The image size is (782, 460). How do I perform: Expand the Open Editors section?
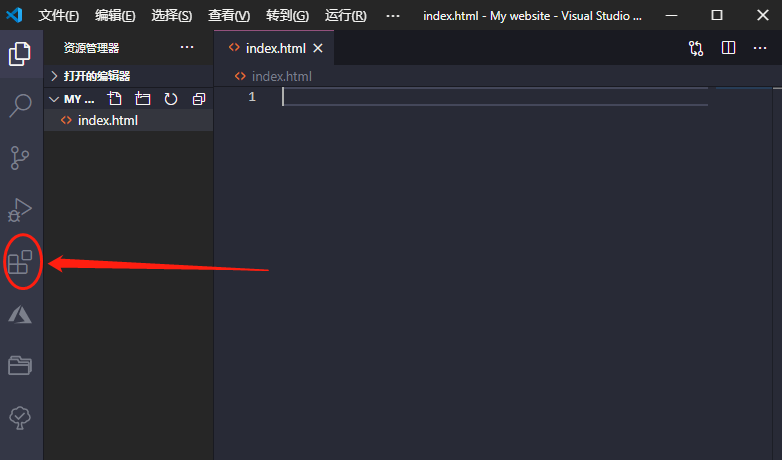click(x=129, y=76)
